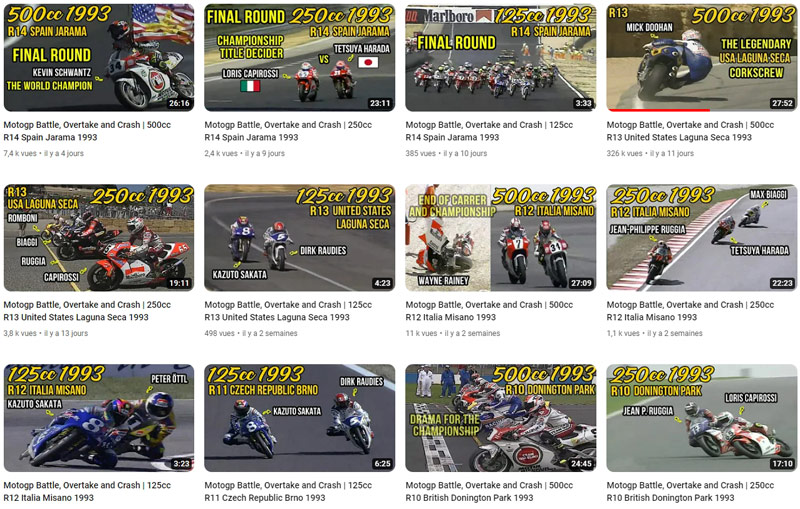Open the 125cc Sakata vs Raudies Laguna Seca thumbnail
Viewport: 800px width, 509px height.
(299, 238)
